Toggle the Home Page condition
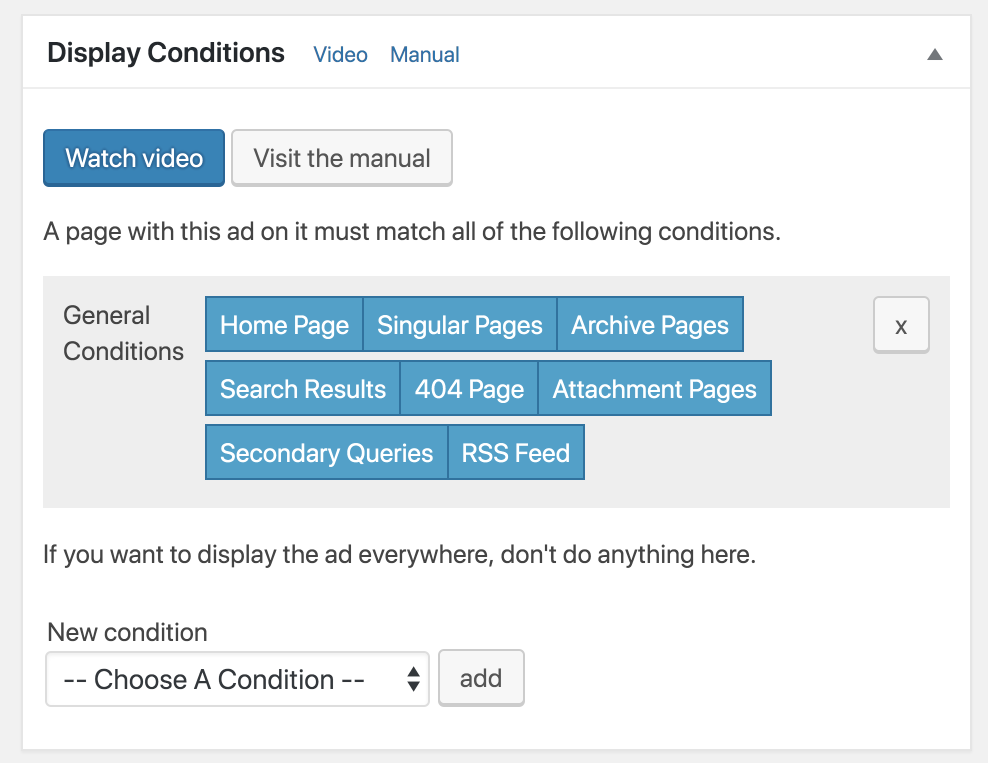 pyautogui.click(x=284, y=325)
